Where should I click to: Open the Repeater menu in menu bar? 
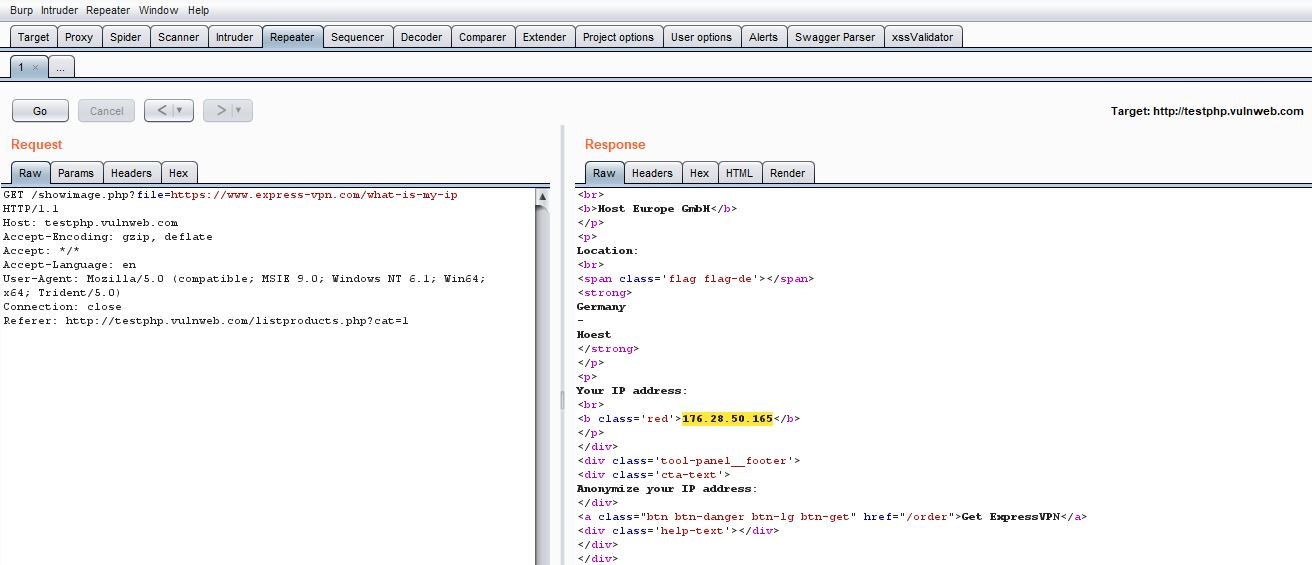(108, 10)
